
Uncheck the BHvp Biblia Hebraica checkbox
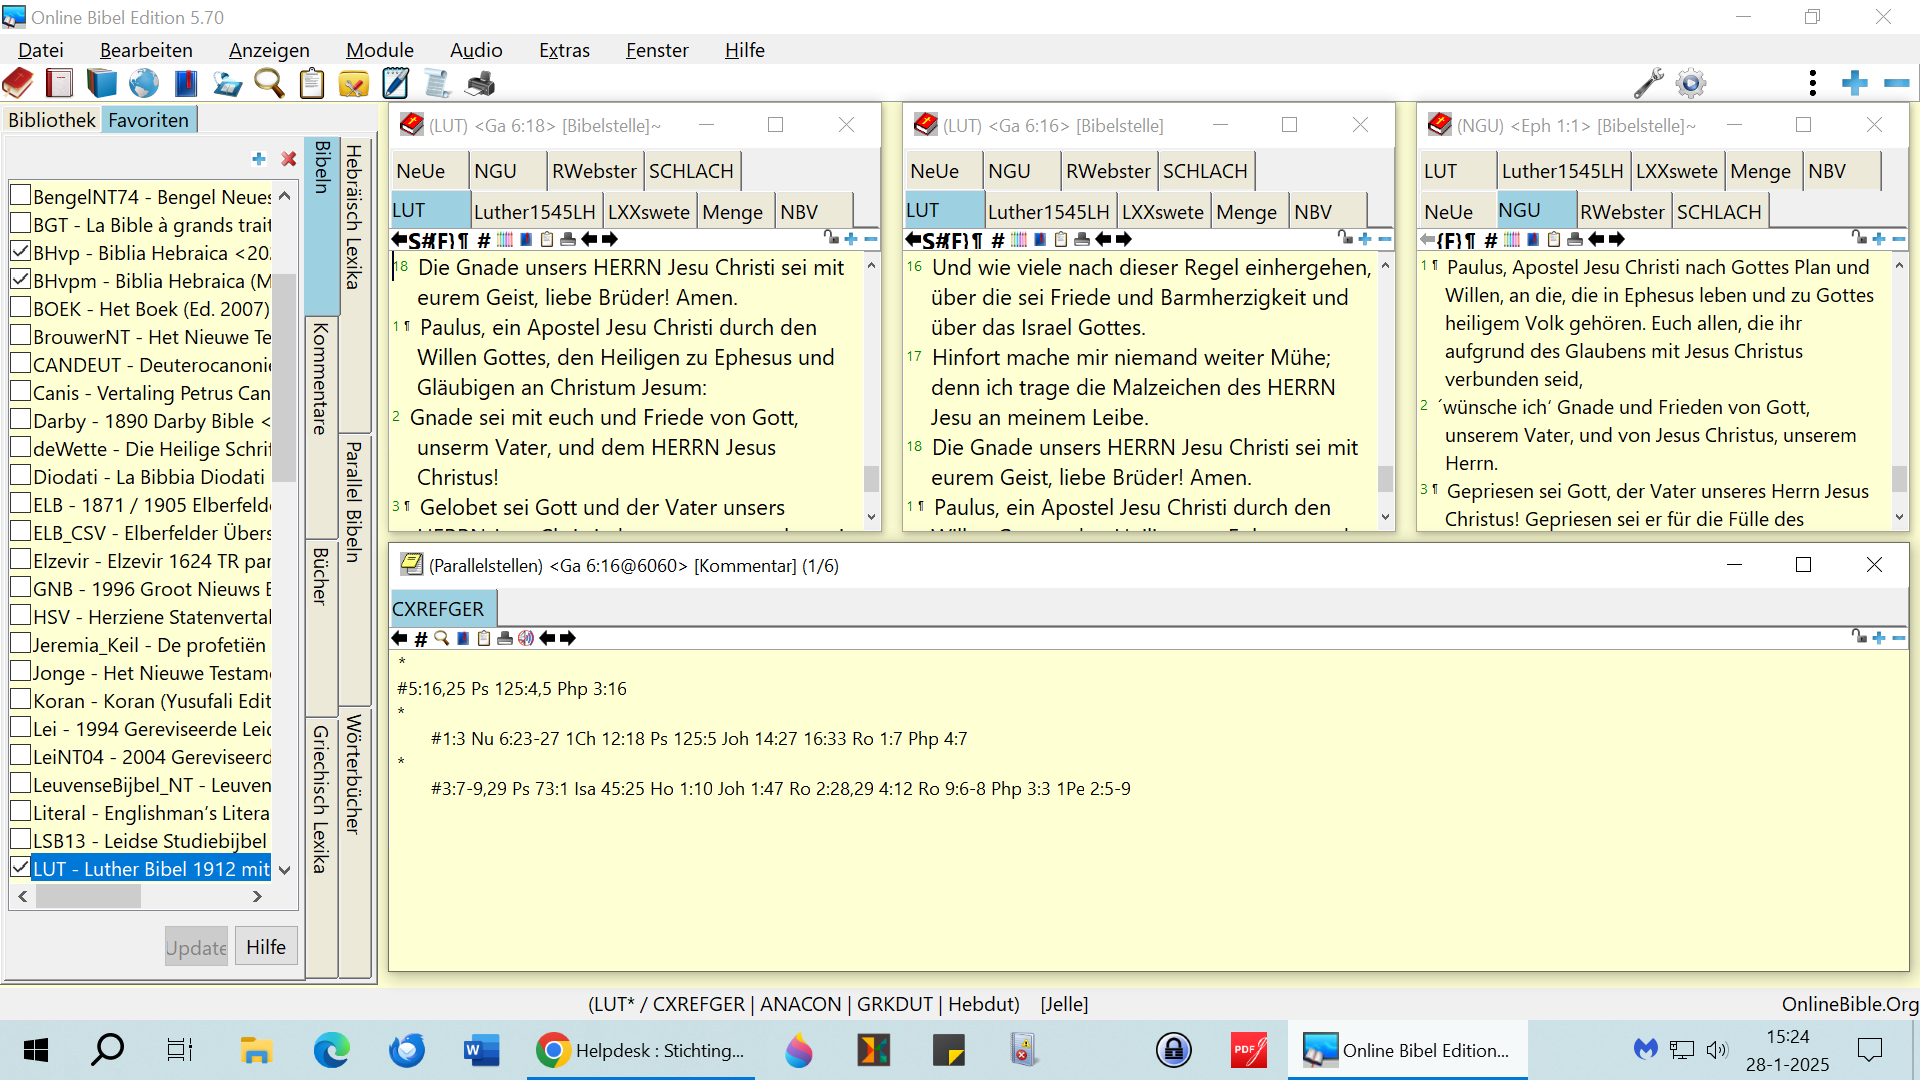coord(20,252)
